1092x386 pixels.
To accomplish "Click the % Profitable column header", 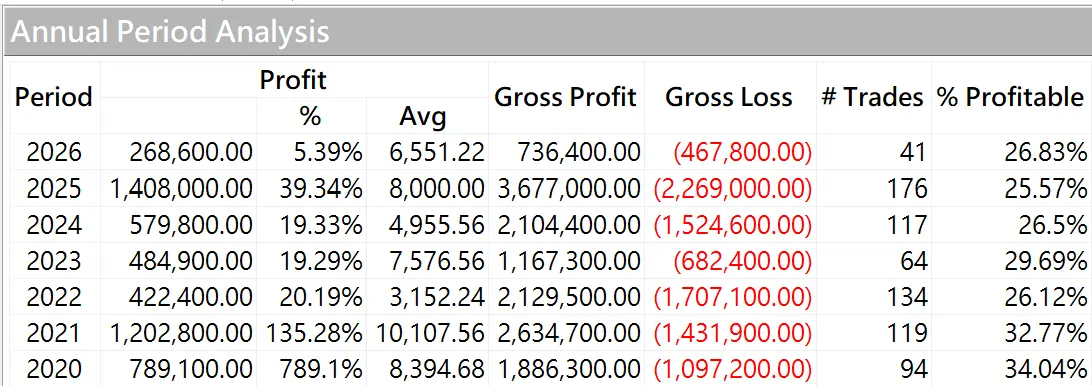I will [1011, 97].
